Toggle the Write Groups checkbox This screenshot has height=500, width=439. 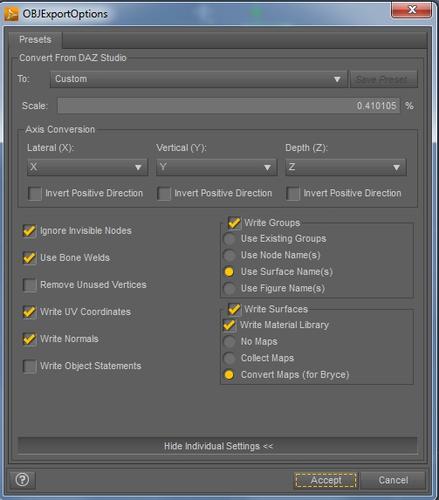point(234,223)
